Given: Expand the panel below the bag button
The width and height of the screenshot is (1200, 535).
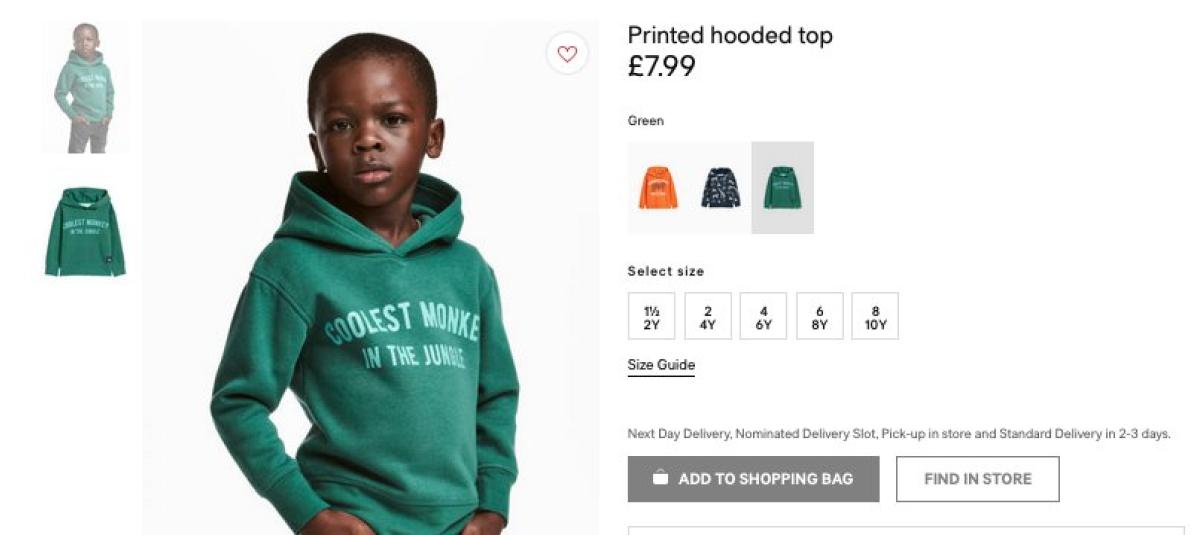Looking at the screenshot, I should [x=905, y=529].
